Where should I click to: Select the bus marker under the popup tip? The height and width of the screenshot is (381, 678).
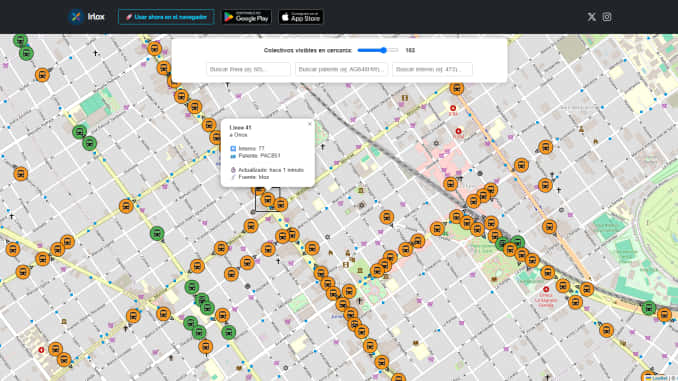268,199
